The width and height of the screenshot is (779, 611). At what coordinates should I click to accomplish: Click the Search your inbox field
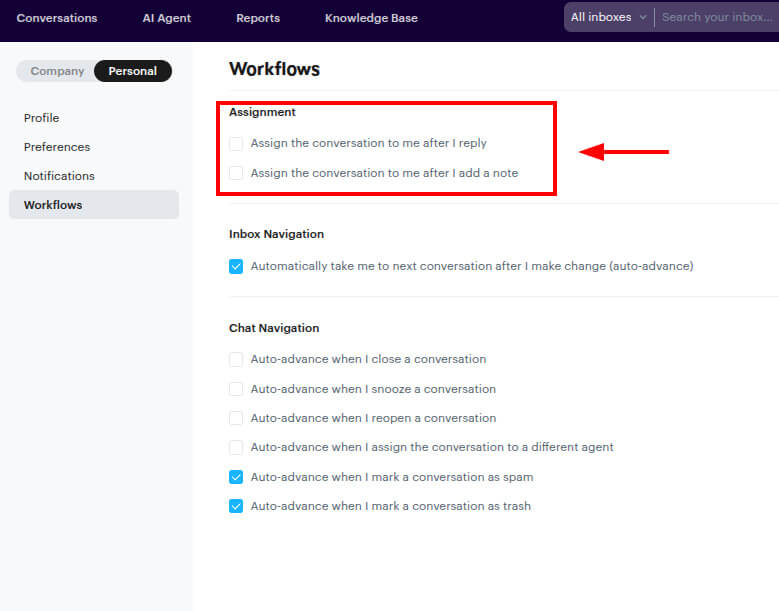pyautogui.click(x=718, y=17)
